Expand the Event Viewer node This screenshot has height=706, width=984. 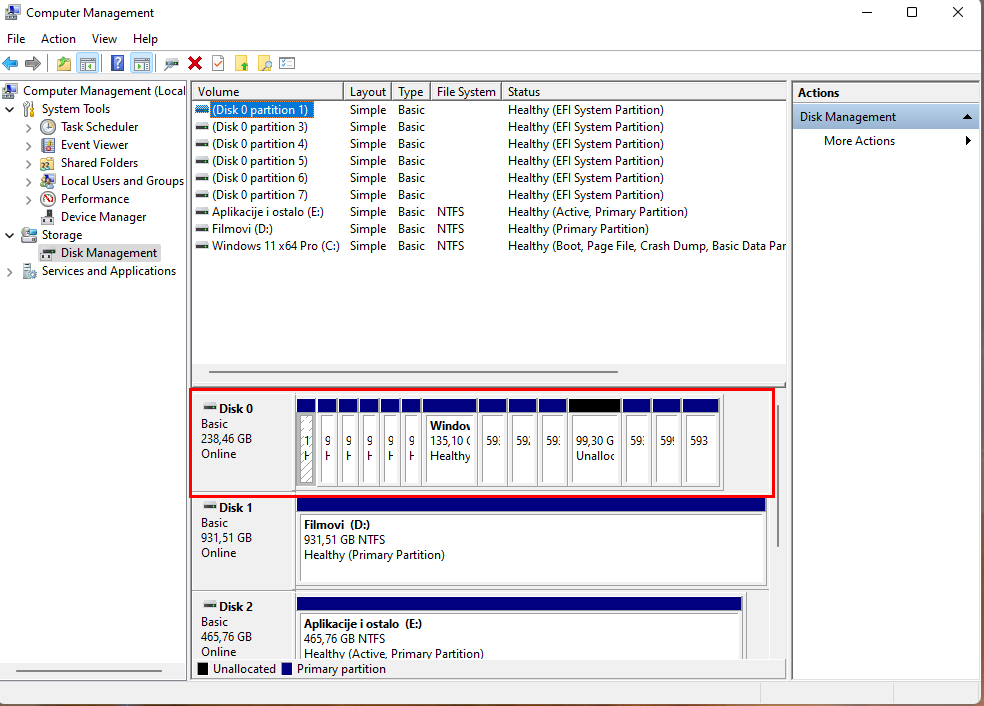point(28,146)
